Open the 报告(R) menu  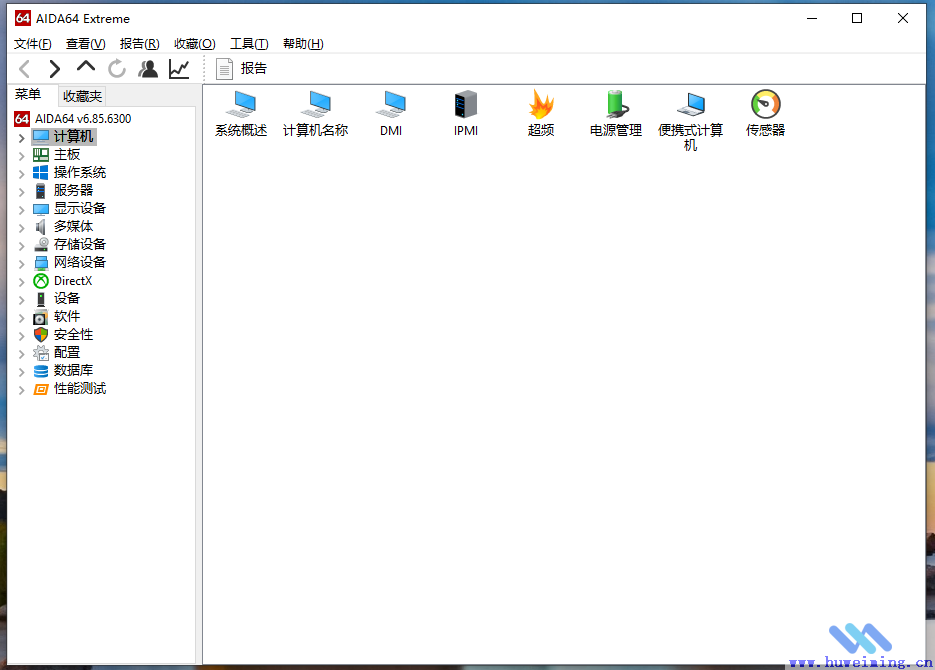[x=140, y=44]
